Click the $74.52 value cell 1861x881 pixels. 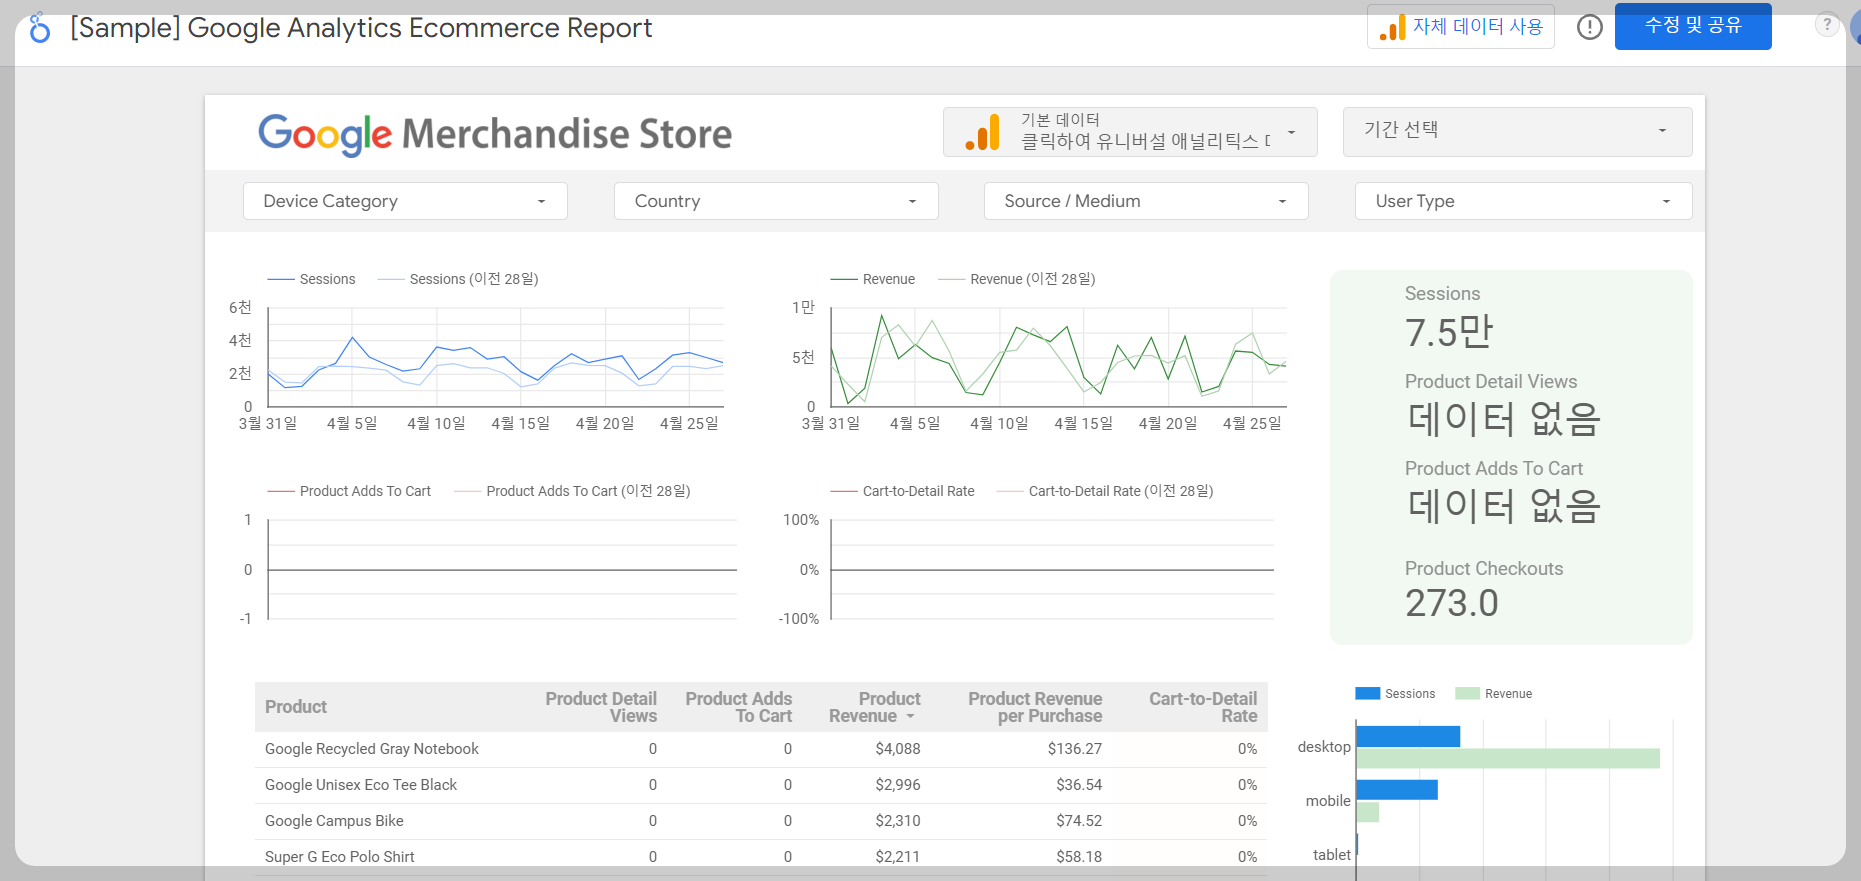coord(1079,821)
